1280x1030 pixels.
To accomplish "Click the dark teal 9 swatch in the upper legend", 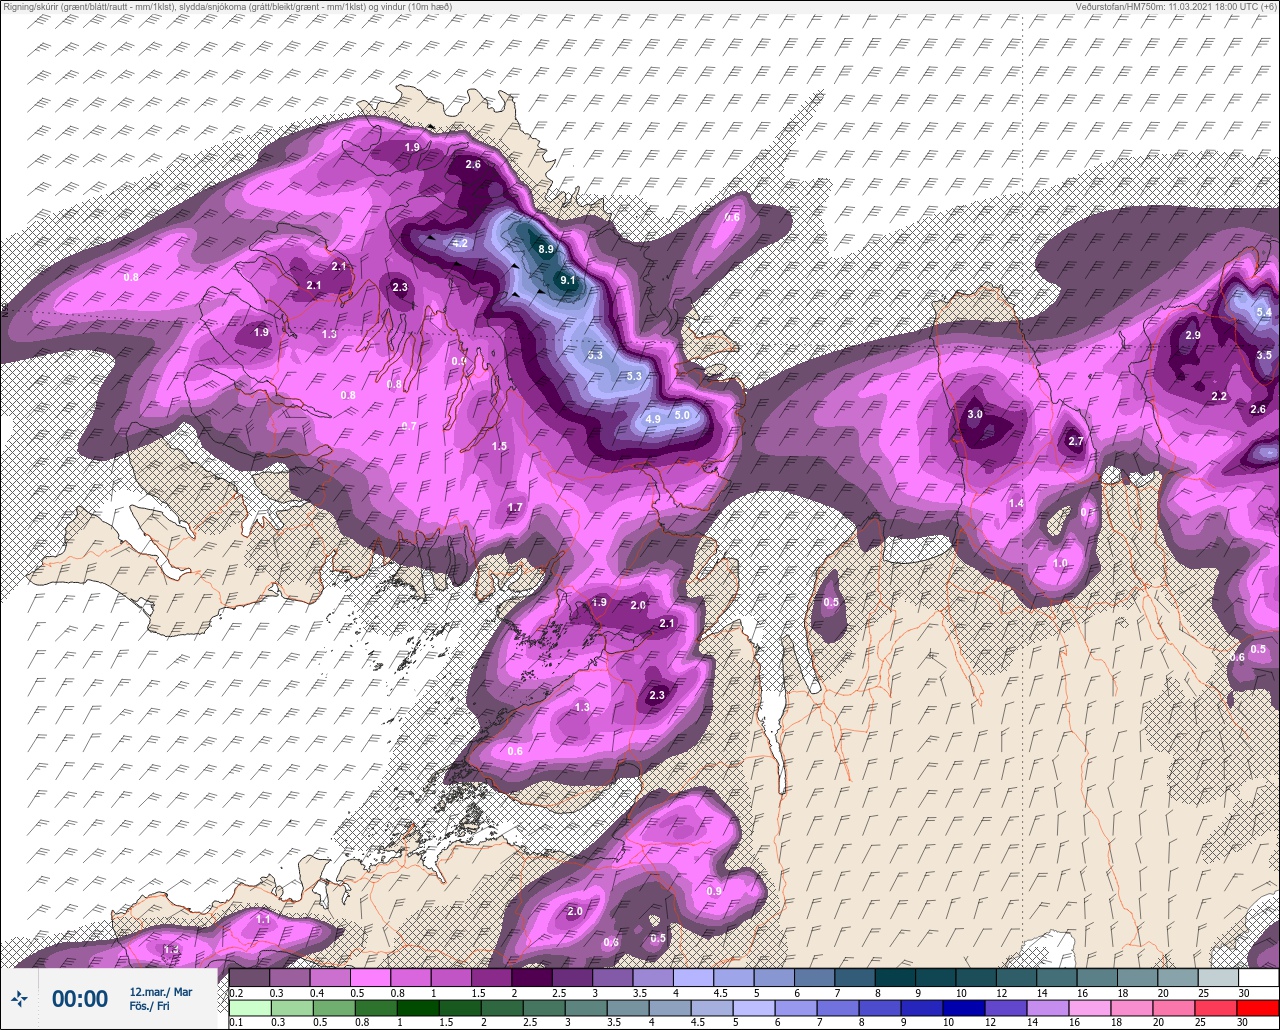I will pyautogui.click(x=935, y=977).
